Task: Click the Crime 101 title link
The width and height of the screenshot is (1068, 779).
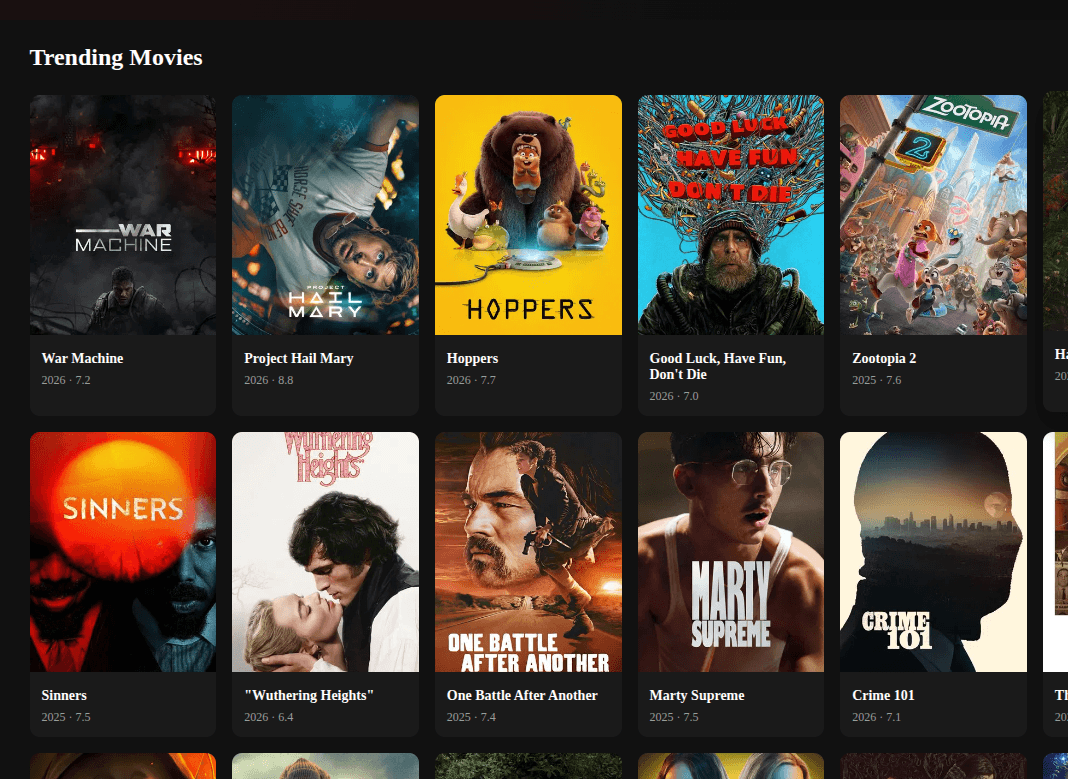Action: (883, 695)
